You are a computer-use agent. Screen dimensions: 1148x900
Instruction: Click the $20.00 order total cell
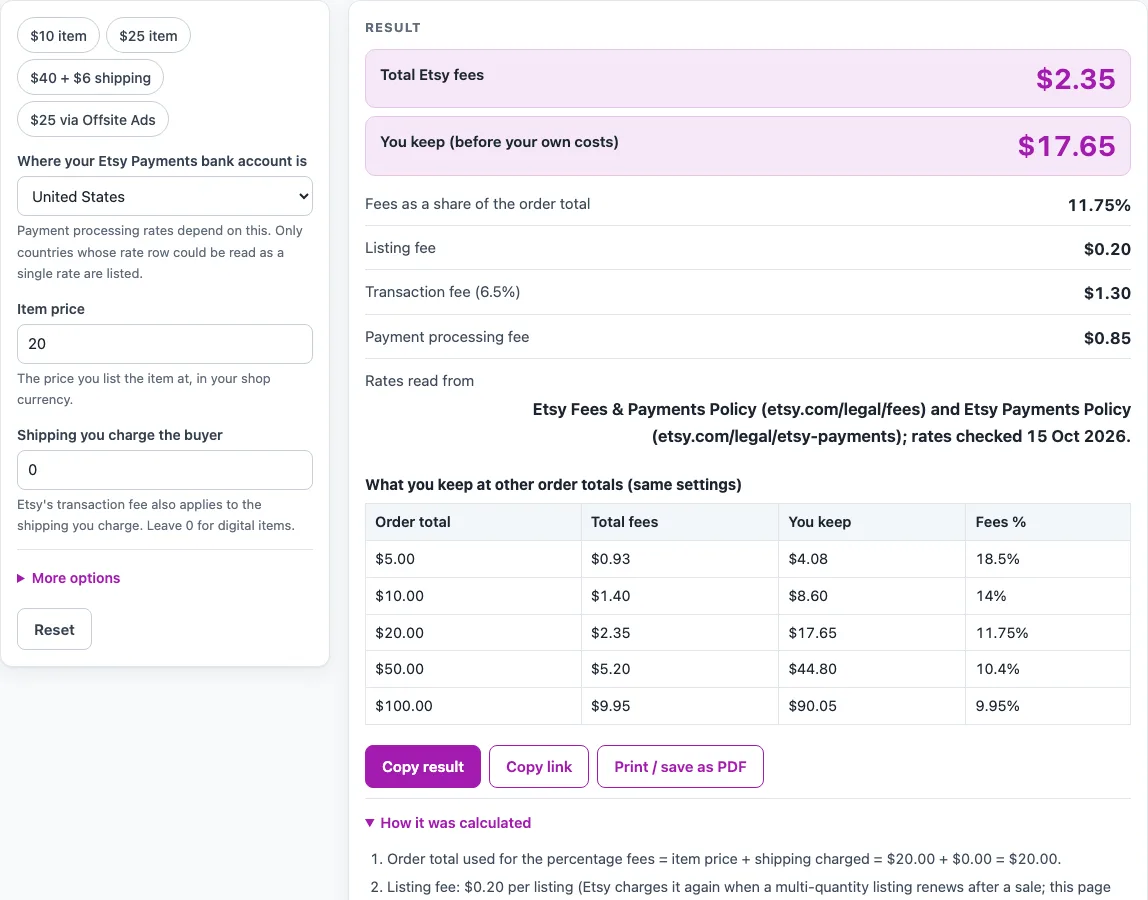pos(473,633)
